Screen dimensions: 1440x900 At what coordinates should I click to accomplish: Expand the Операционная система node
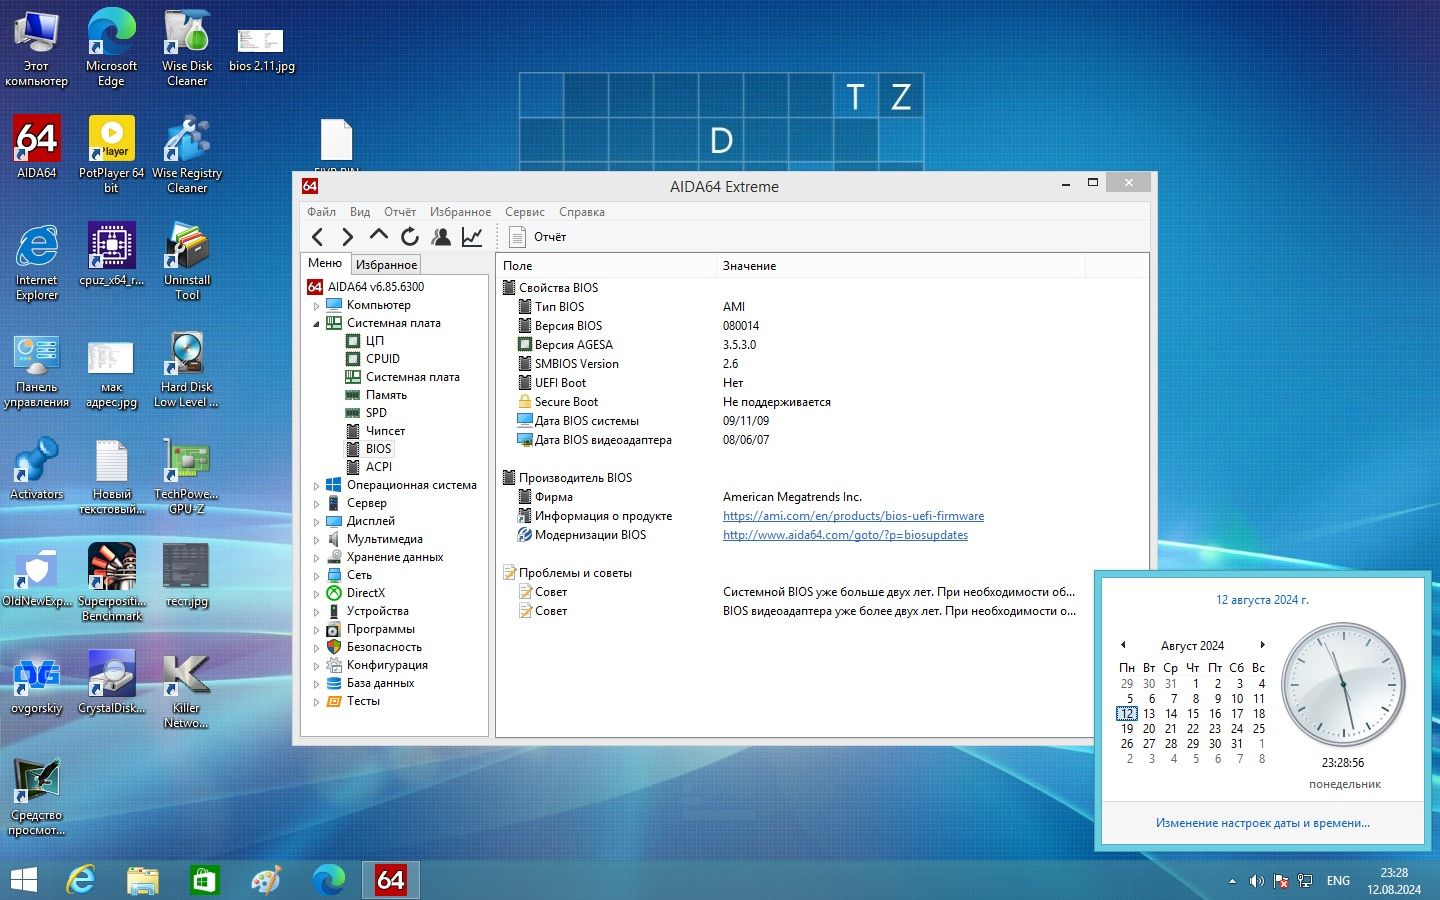click(x=317, y=486)
